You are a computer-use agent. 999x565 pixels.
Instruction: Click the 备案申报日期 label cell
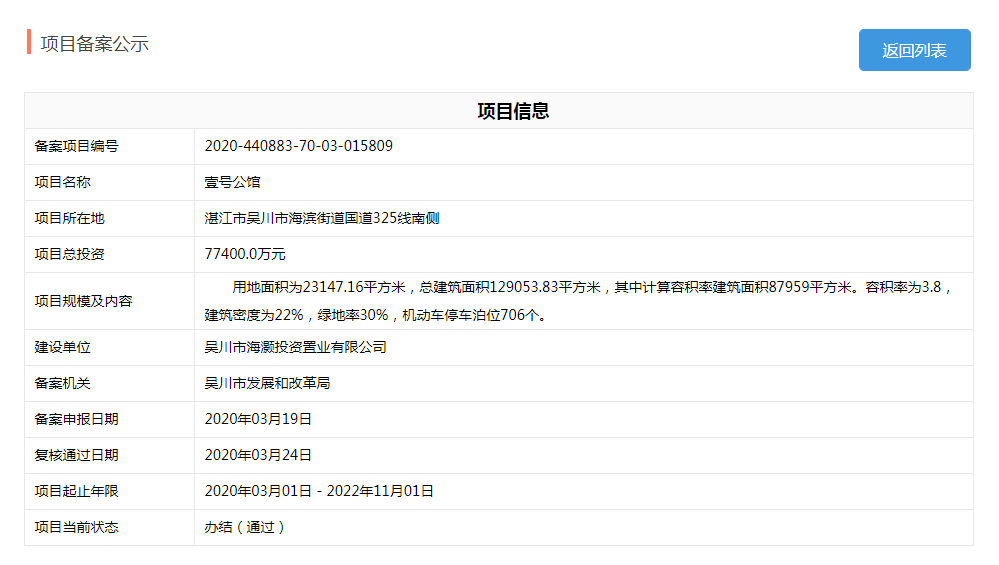click(110, 419)
